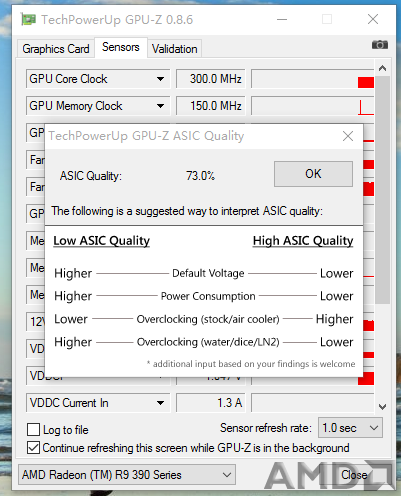Click the GPU Memory Clock history graph
This screenshot has width=401, height=496.
pyautogui.click(x=313, y=106)
